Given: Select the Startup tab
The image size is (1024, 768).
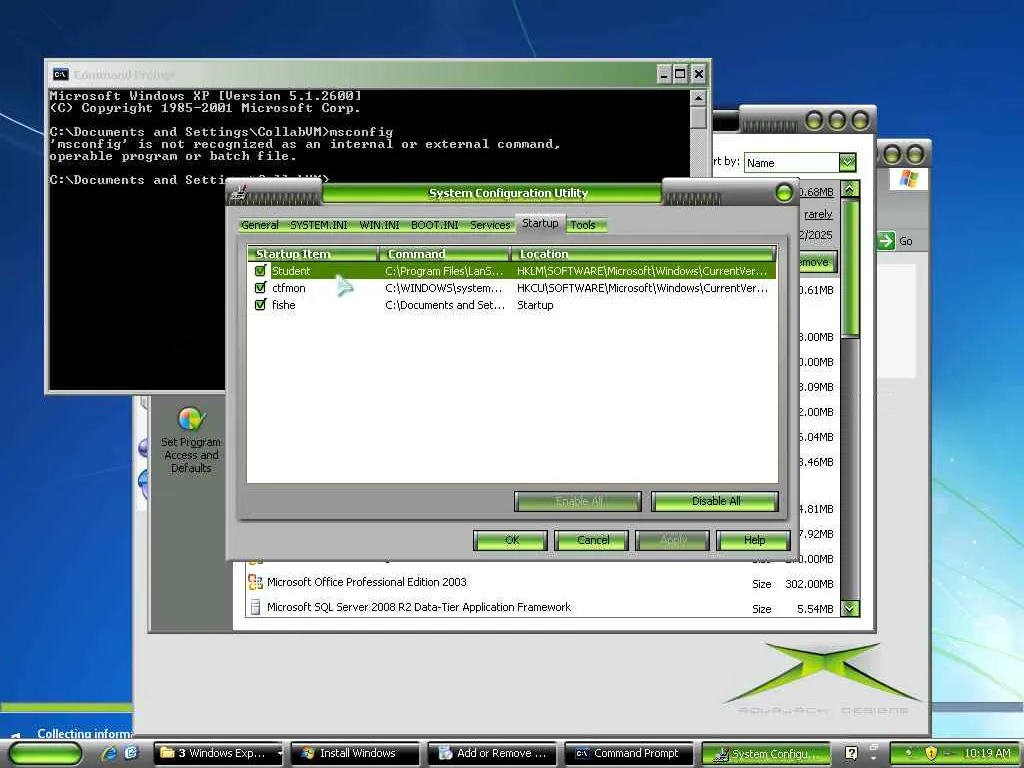Looking at the screenshot, I should click(540, 223).
